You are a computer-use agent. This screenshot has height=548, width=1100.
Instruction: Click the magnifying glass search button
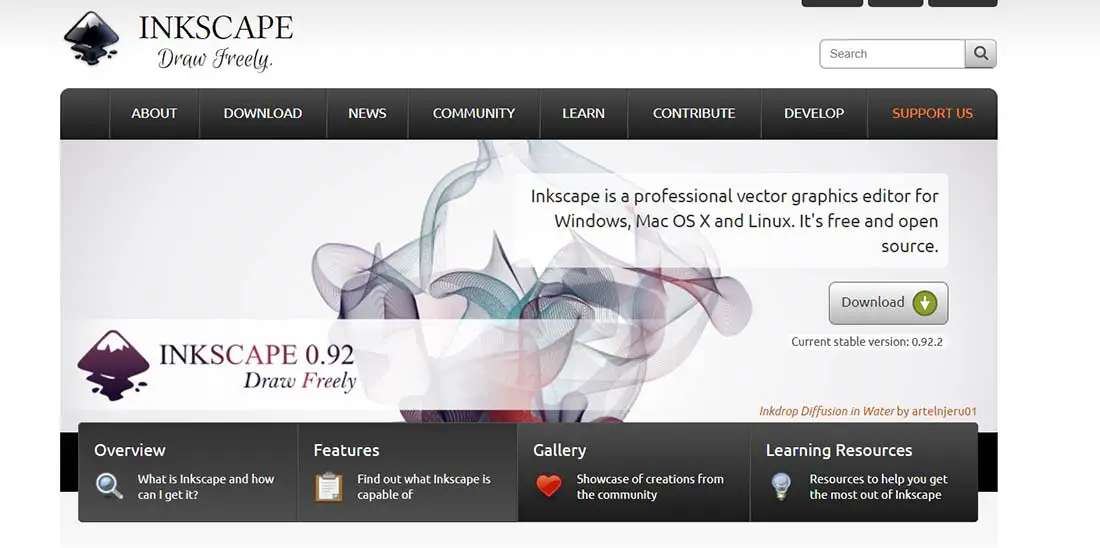[x=980, y=54]
